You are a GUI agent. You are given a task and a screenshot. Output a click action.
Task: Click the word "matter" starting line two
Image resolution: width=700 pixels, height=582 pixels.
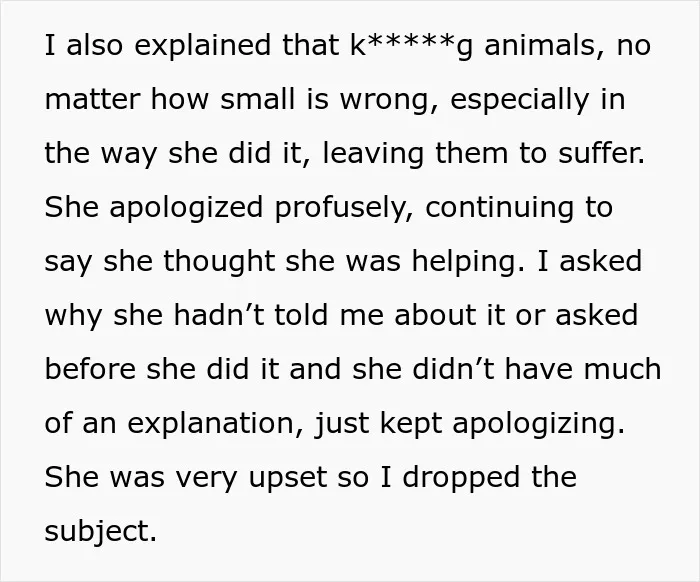point(92,99)
